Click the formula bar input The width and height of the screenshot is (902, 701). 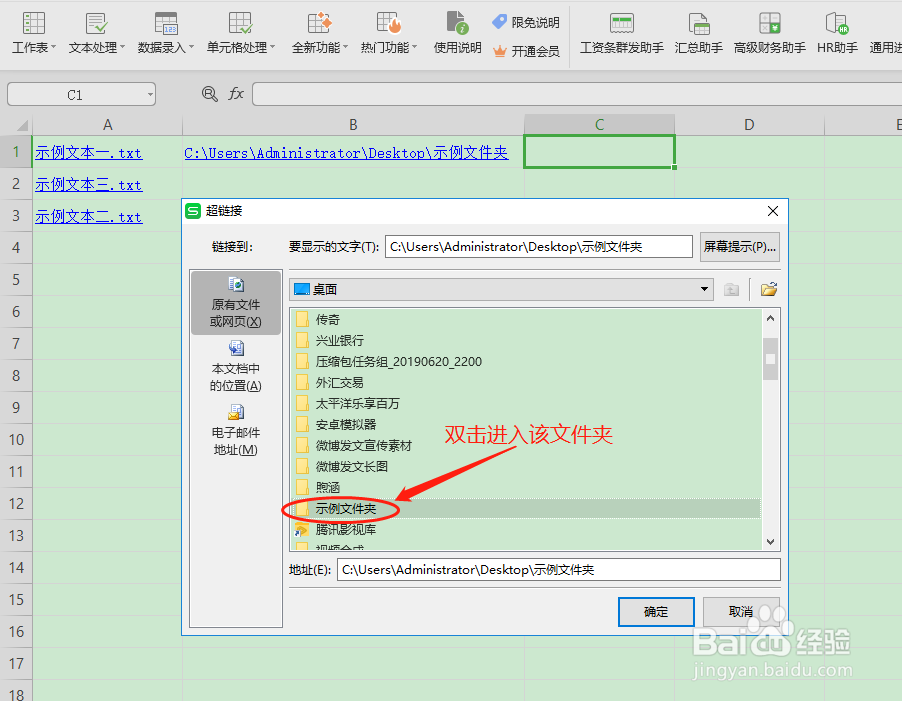pos(576,94)
